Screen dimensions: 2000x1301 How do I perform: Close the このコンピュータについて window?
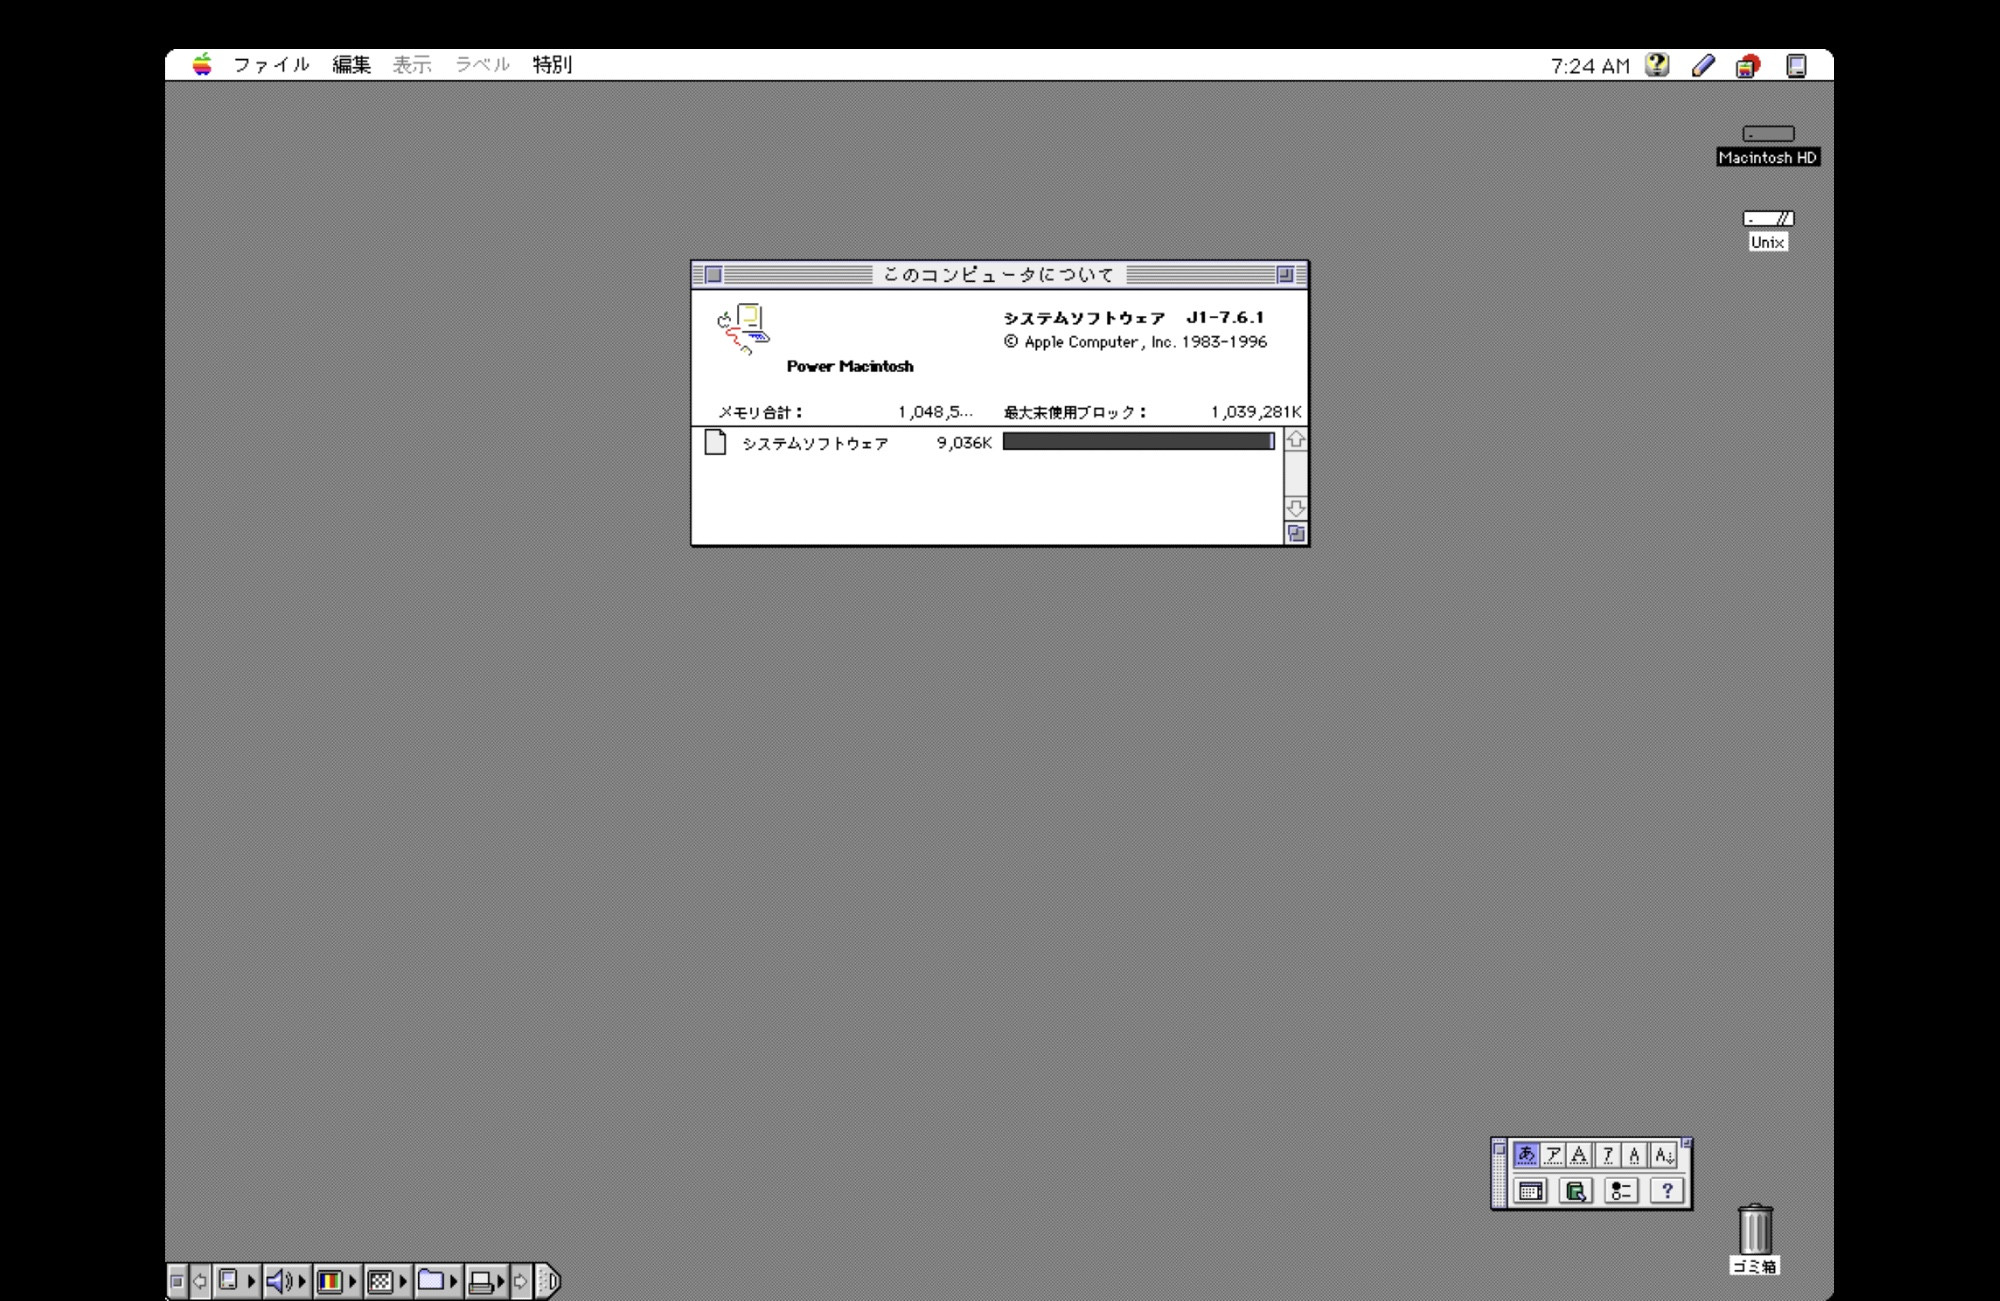click(x=713, y=274)
